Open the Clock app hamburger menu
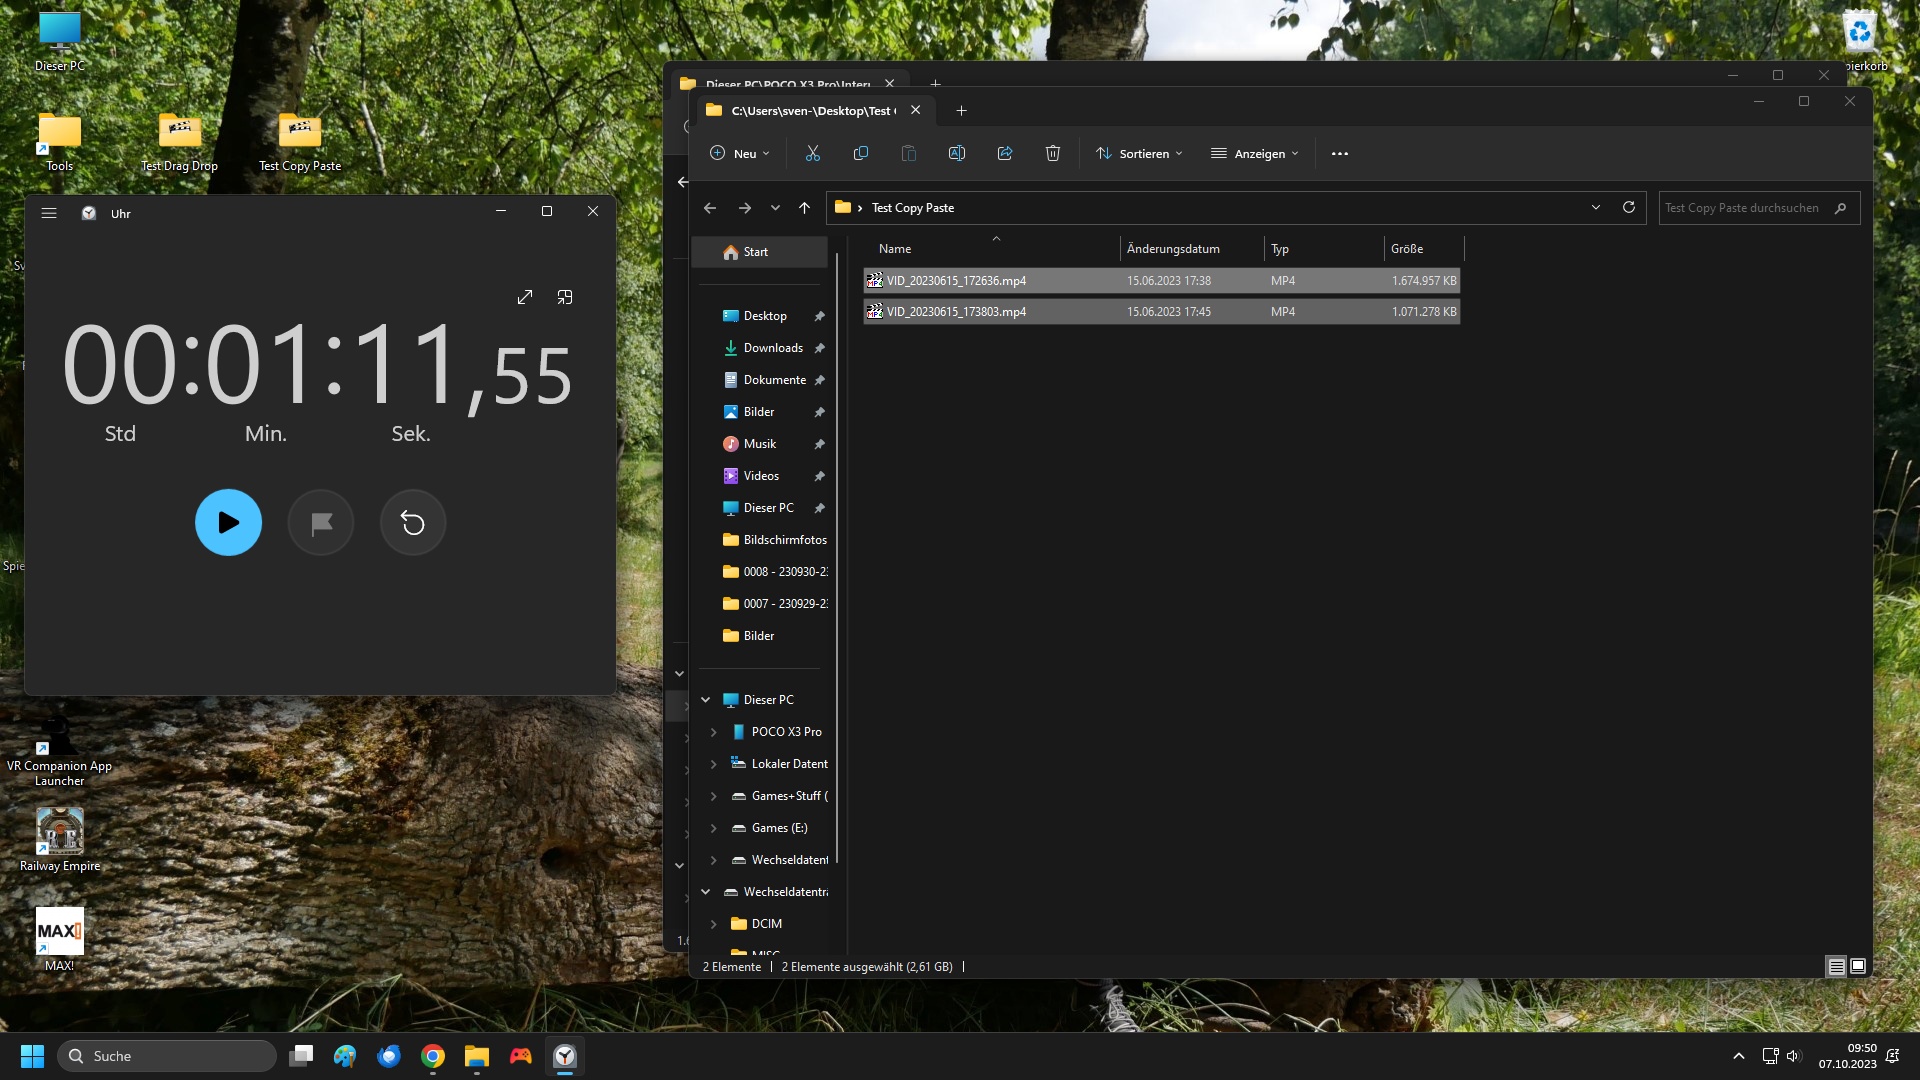The image size is (1920, 1080). pyautogui.click(x=49, y=213)
